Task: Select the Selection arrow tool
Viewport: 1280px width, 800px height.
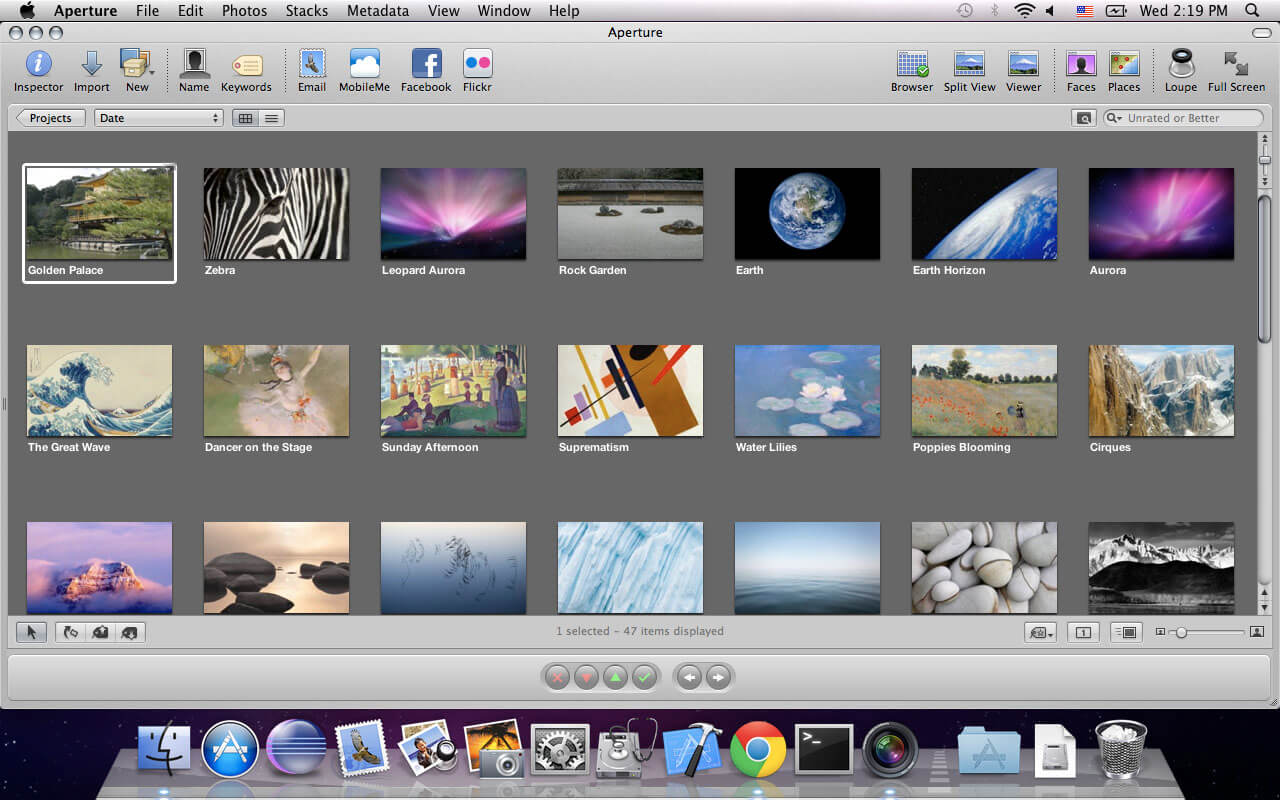Action: [x=31, y=632]
